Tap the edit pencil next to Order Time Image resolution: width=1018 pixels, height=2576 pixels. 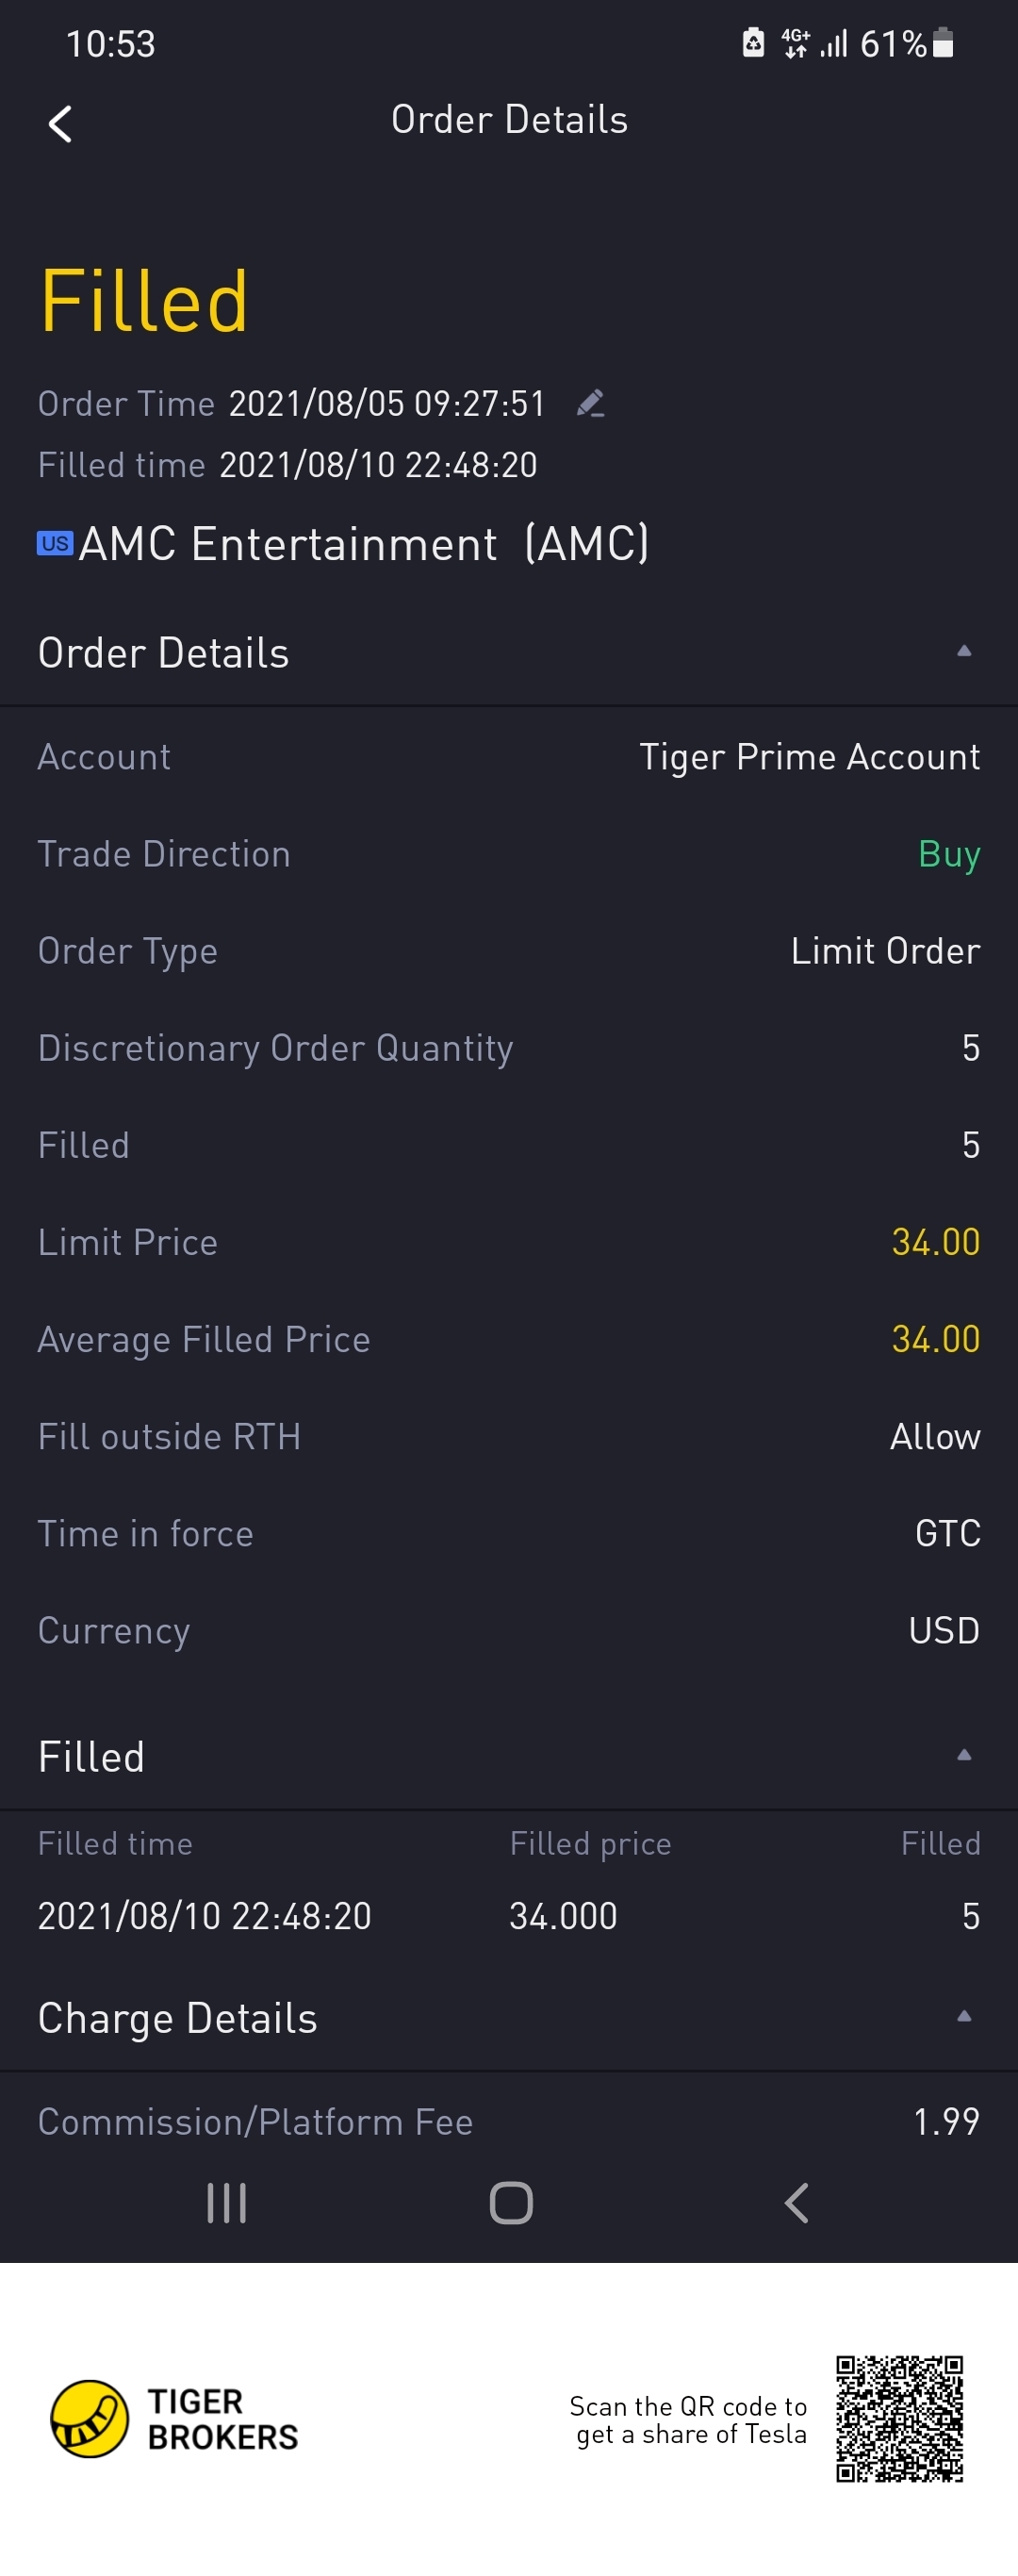[x=591, y=404]
